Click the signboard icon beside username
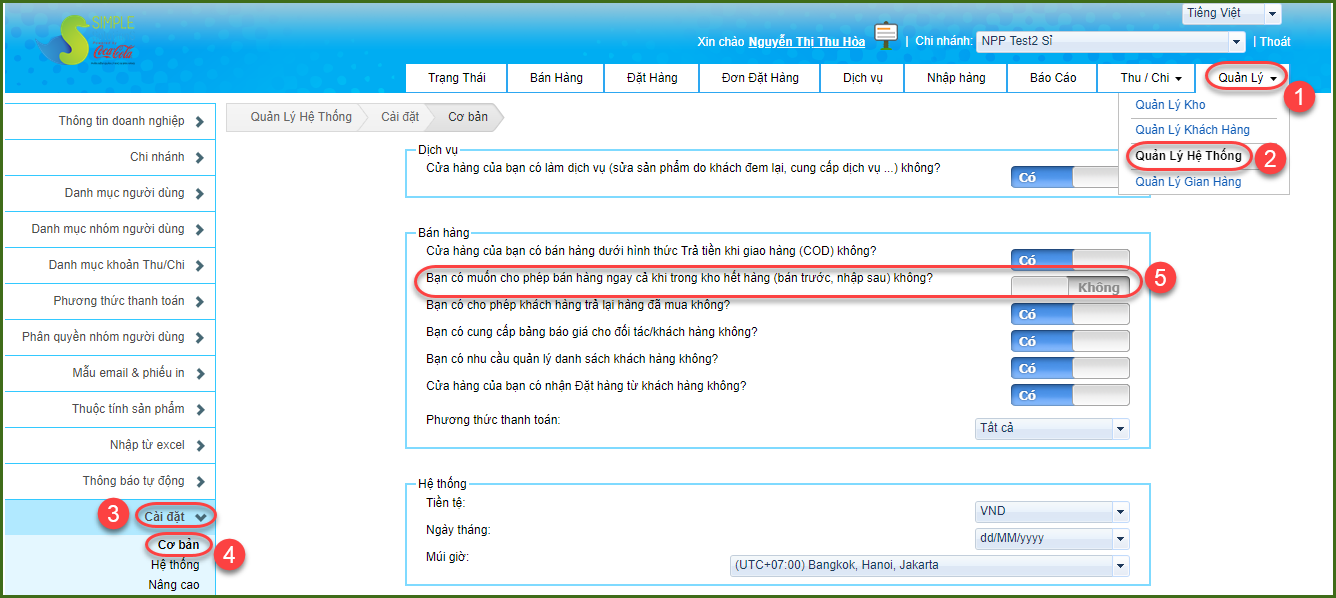 pyautogui.click(x=885, y=36)
